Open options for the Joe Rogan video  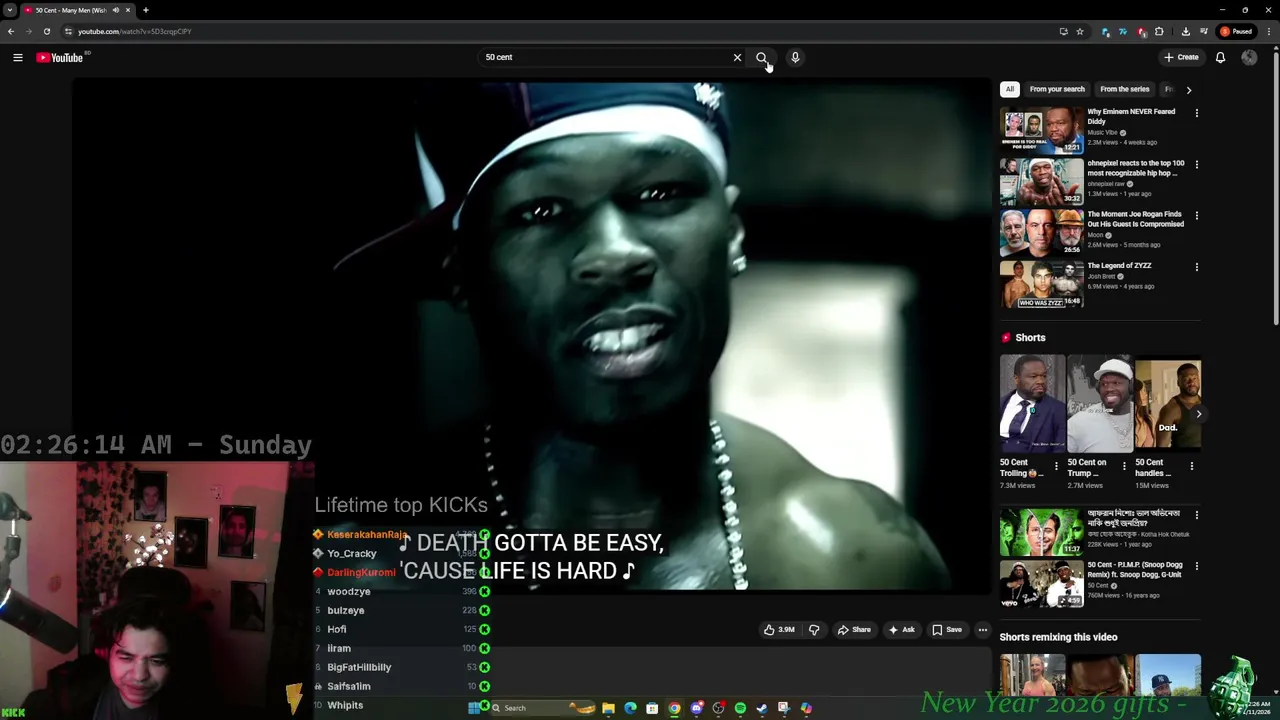(x=1196, y=215)
